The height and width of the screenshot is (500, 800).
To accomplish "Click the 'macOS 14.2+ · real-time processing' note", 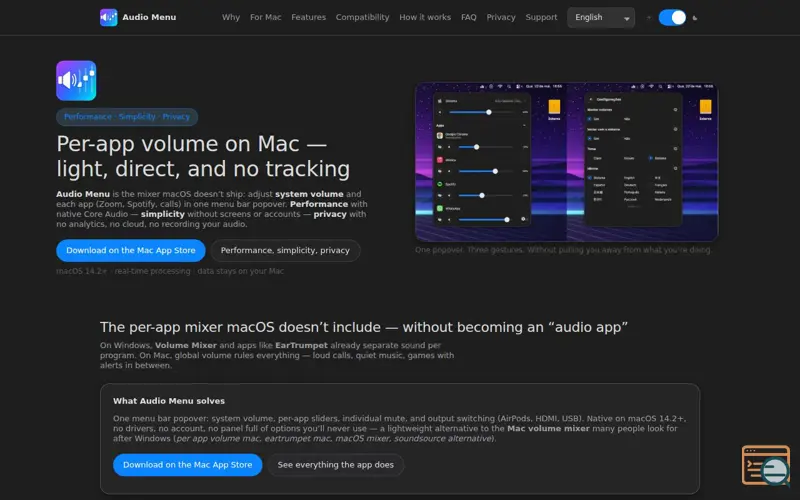I will pyautogui.click(x=170, y=271).
